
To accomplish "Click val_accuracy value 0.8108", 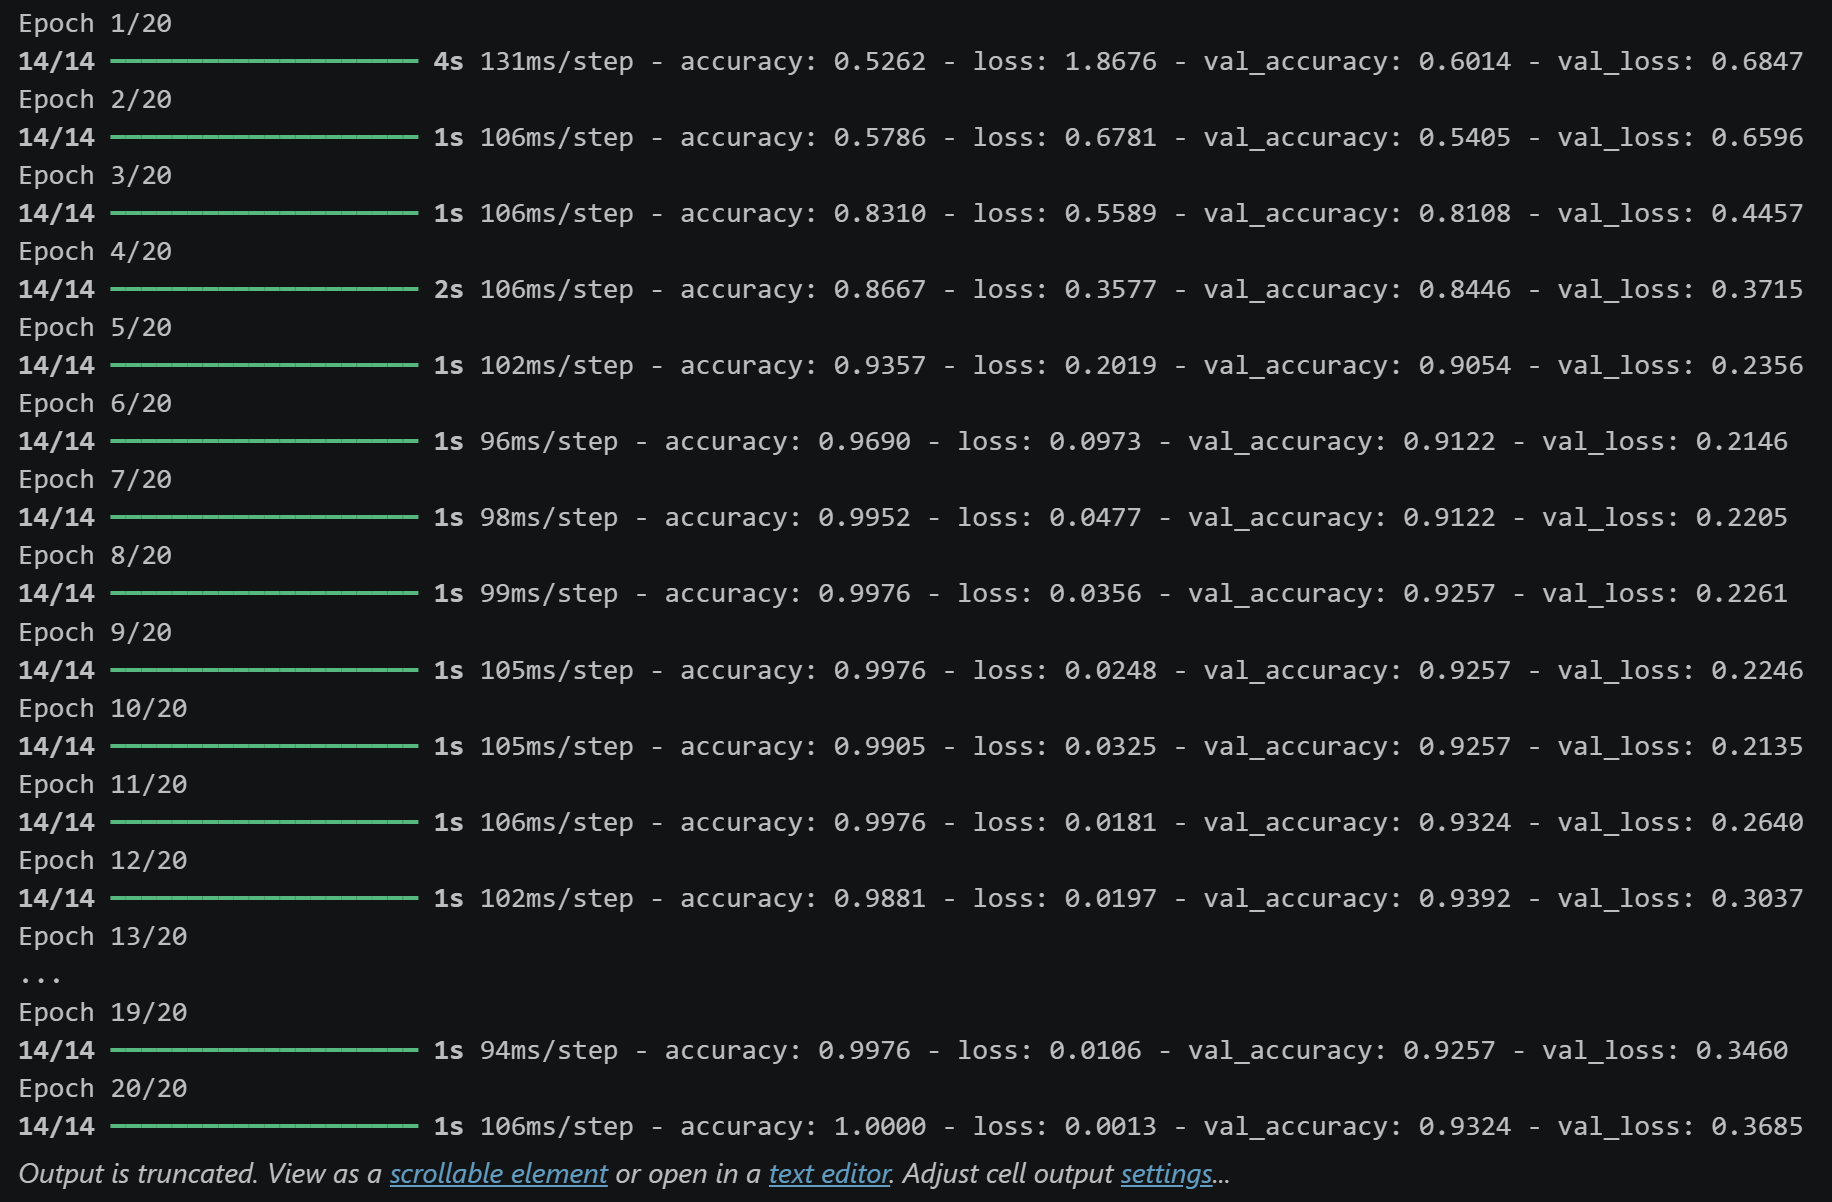I will click(x=1465, y=213).
